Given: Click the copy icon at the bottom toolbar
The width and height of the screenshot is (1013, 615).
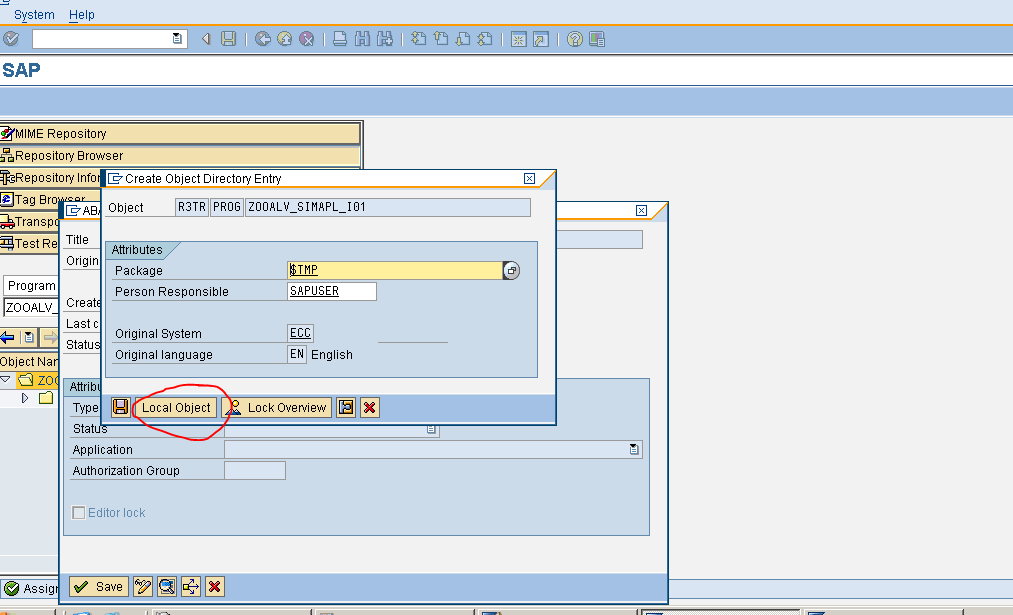Looking at the screenshot, I should tap(190, 587).
